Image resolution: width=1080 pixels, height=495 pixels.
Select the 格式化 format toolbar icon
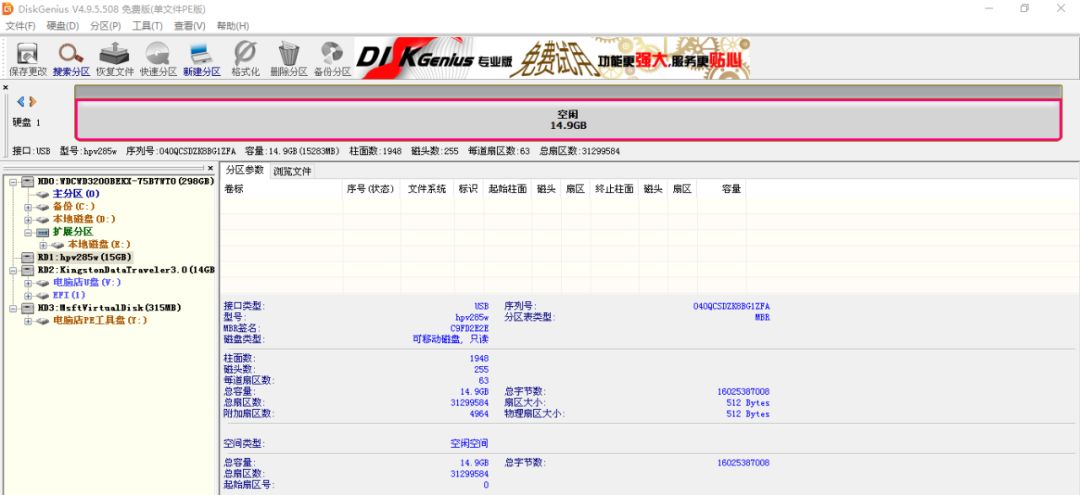click(245, 59)
